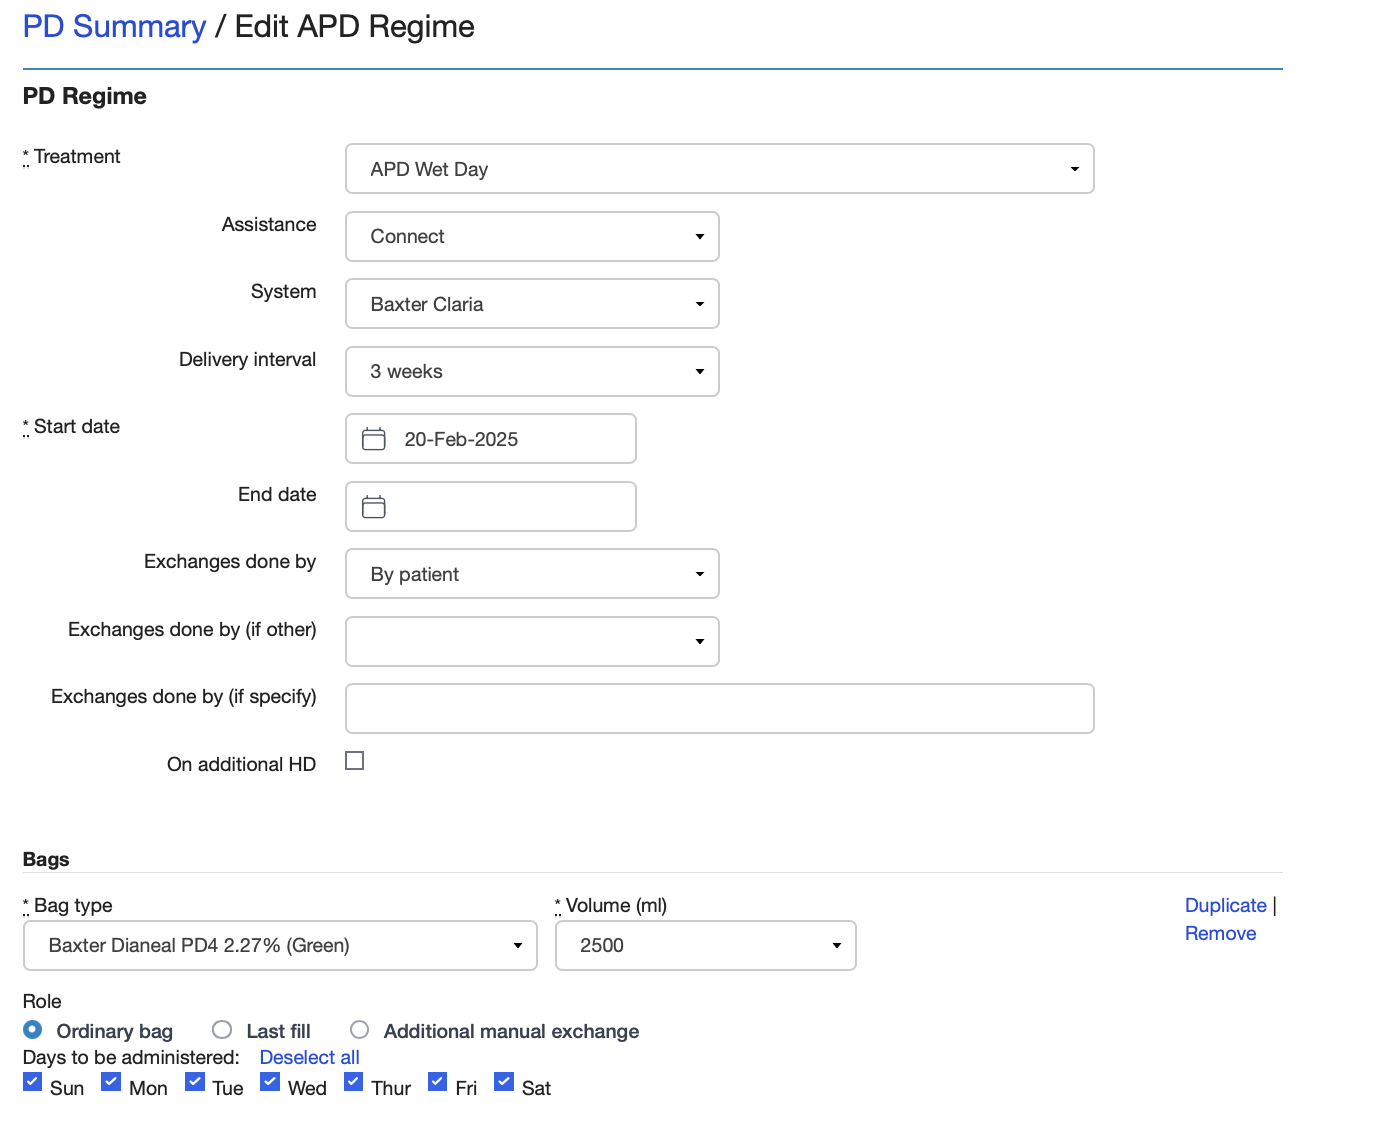Open the System dropdown showing Baxter Claria

tap(700, 303)
